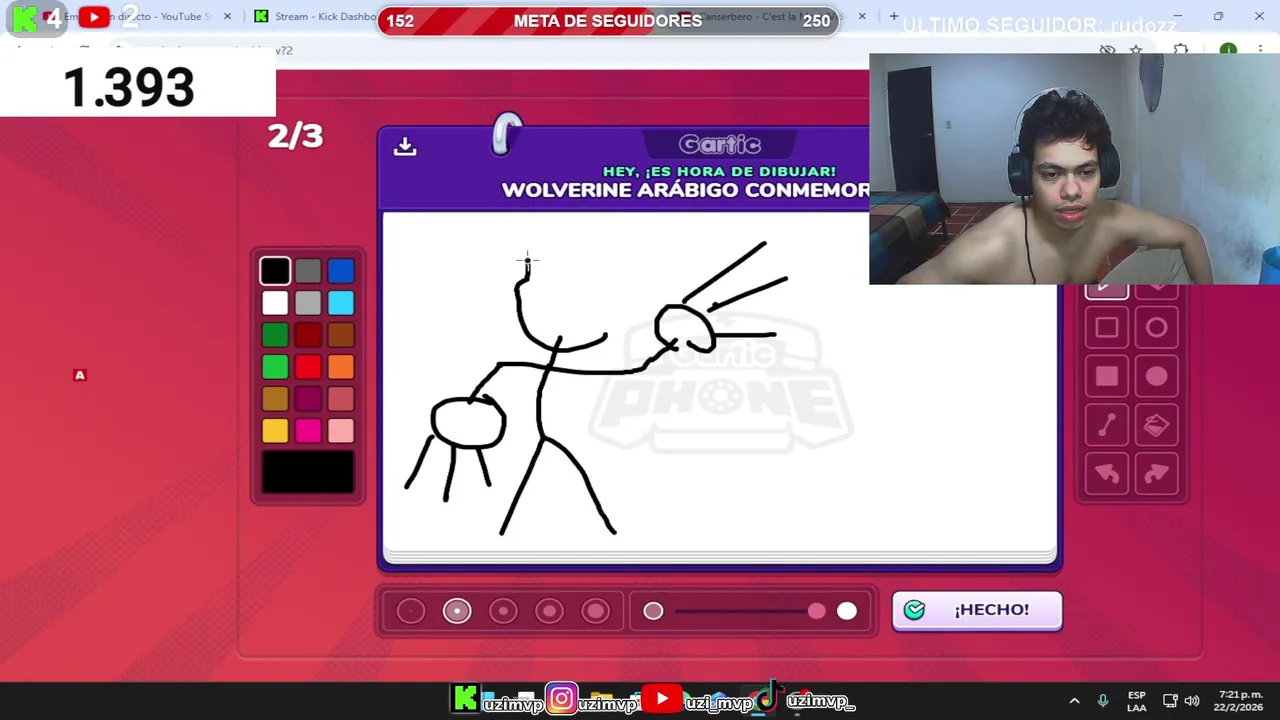Pick the dark red color swatch
This screenshot has height=720, width=1280.
pos(308,335)
